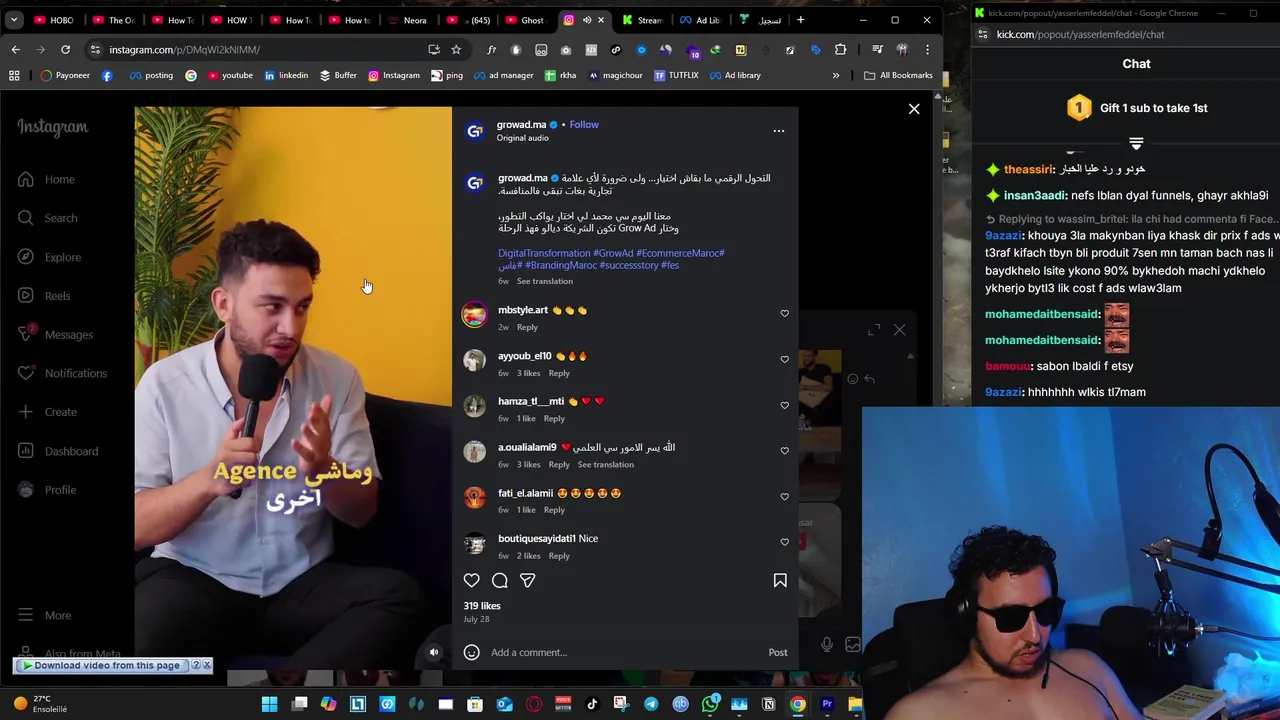This screenshot has width=1280, height=720.
Task: Like ayyoub_el10's comment
Action: pyautogui.click(x=784, y=360)
